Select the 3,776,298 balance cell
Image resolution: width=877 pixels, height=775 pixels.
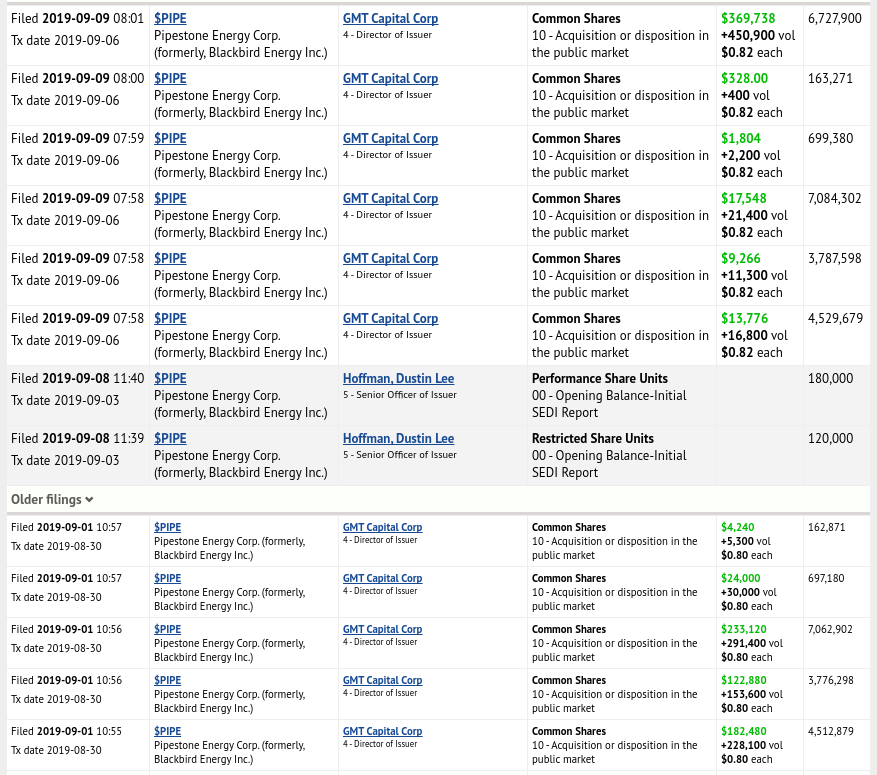(831, 680)
